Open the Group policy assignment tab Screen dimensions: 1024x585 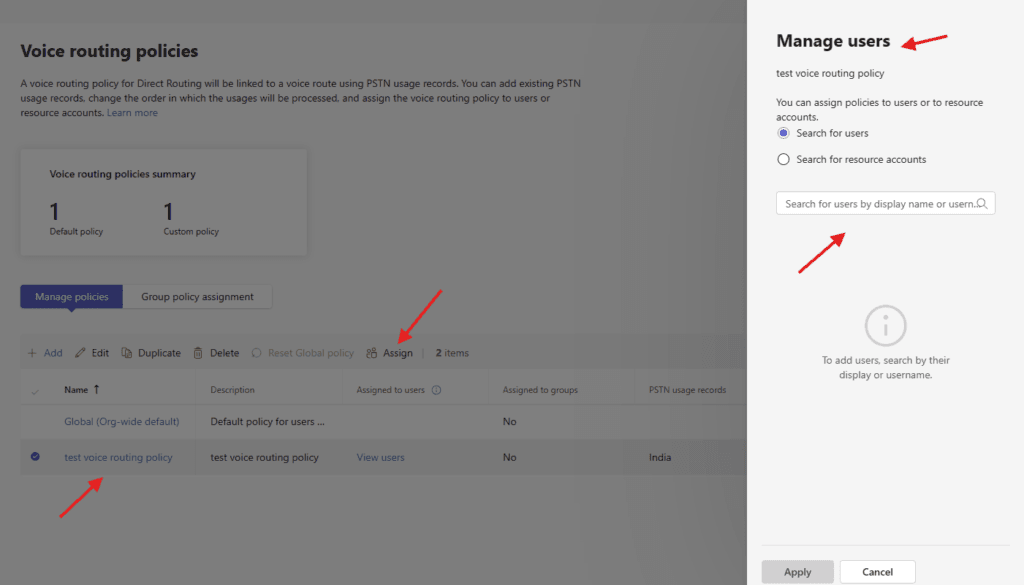[197, 297]
